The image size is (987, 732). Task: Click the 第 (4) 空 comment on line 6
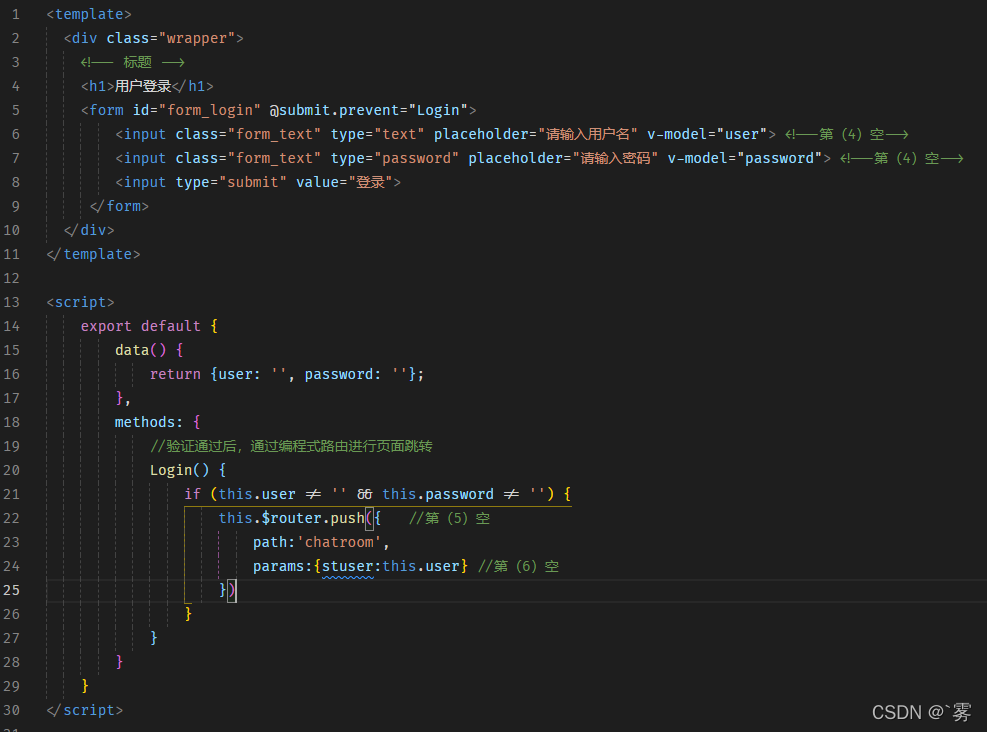click(x=847, y=134)
